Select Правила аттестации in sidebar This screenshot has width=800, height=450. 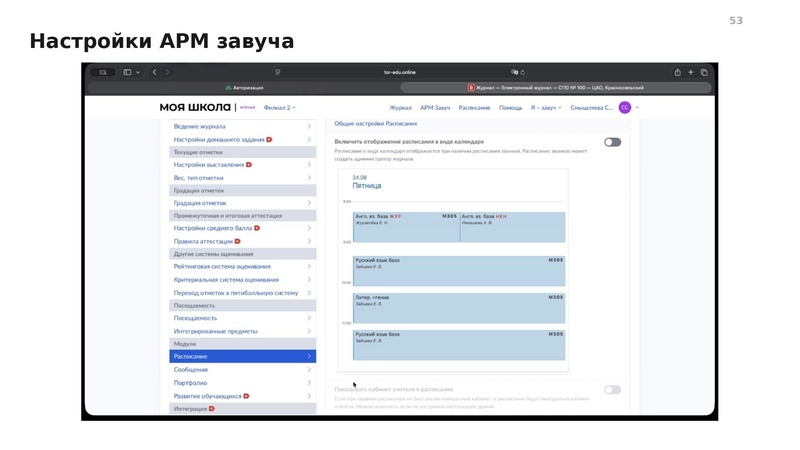tap(242, 241)
